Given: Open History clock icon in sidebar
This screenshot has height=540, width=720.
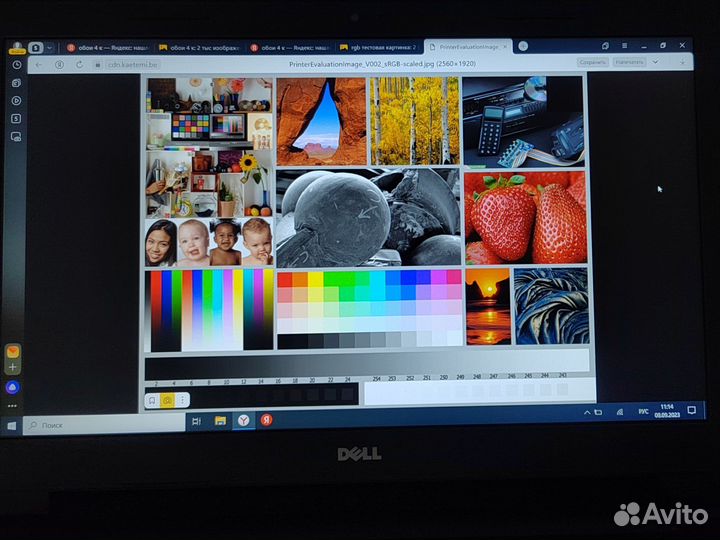Looking at the screenshot, I should [x=17, y=65].
